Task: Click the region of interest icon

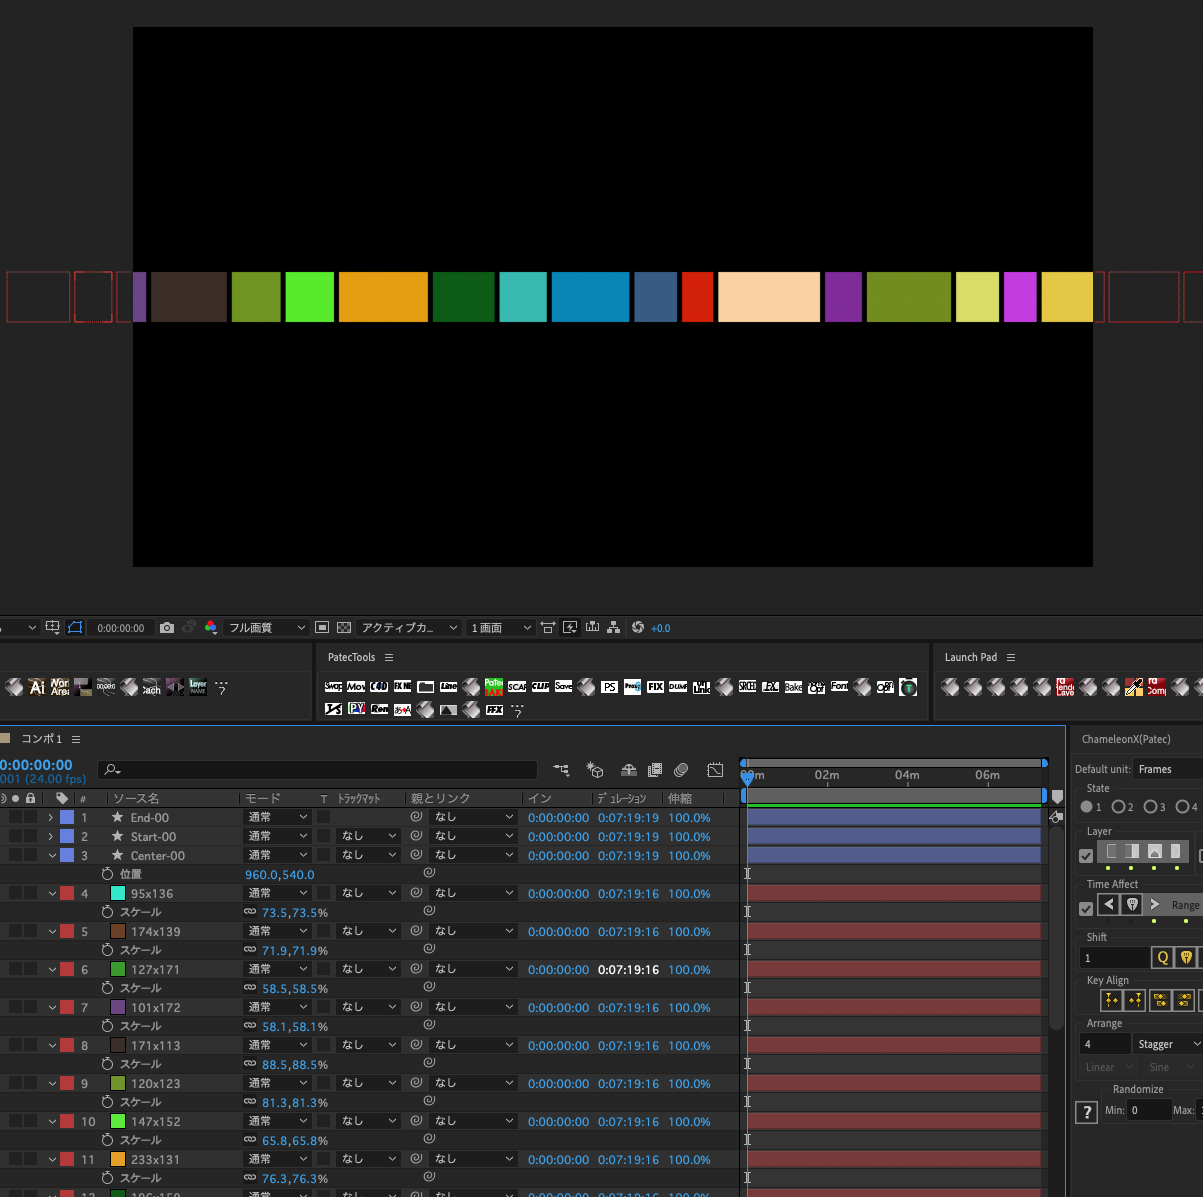Action: pos(75,628)
